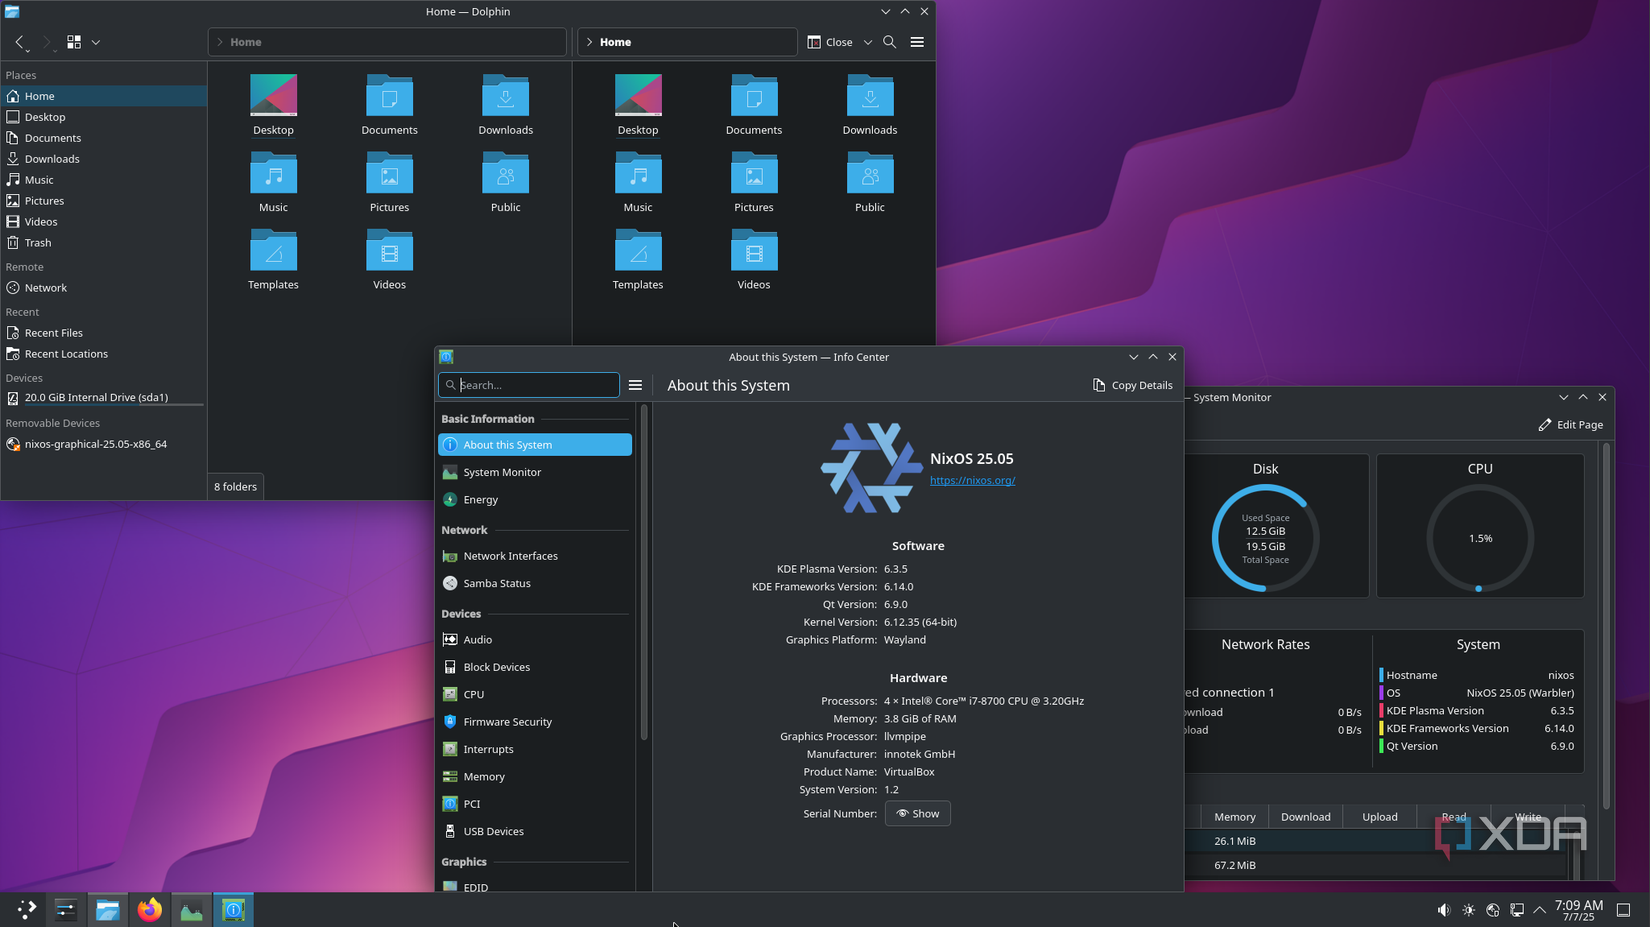This screenshot has width=1650, height=927.
Task: Open the nixos.org link
Action: [972, 480]
